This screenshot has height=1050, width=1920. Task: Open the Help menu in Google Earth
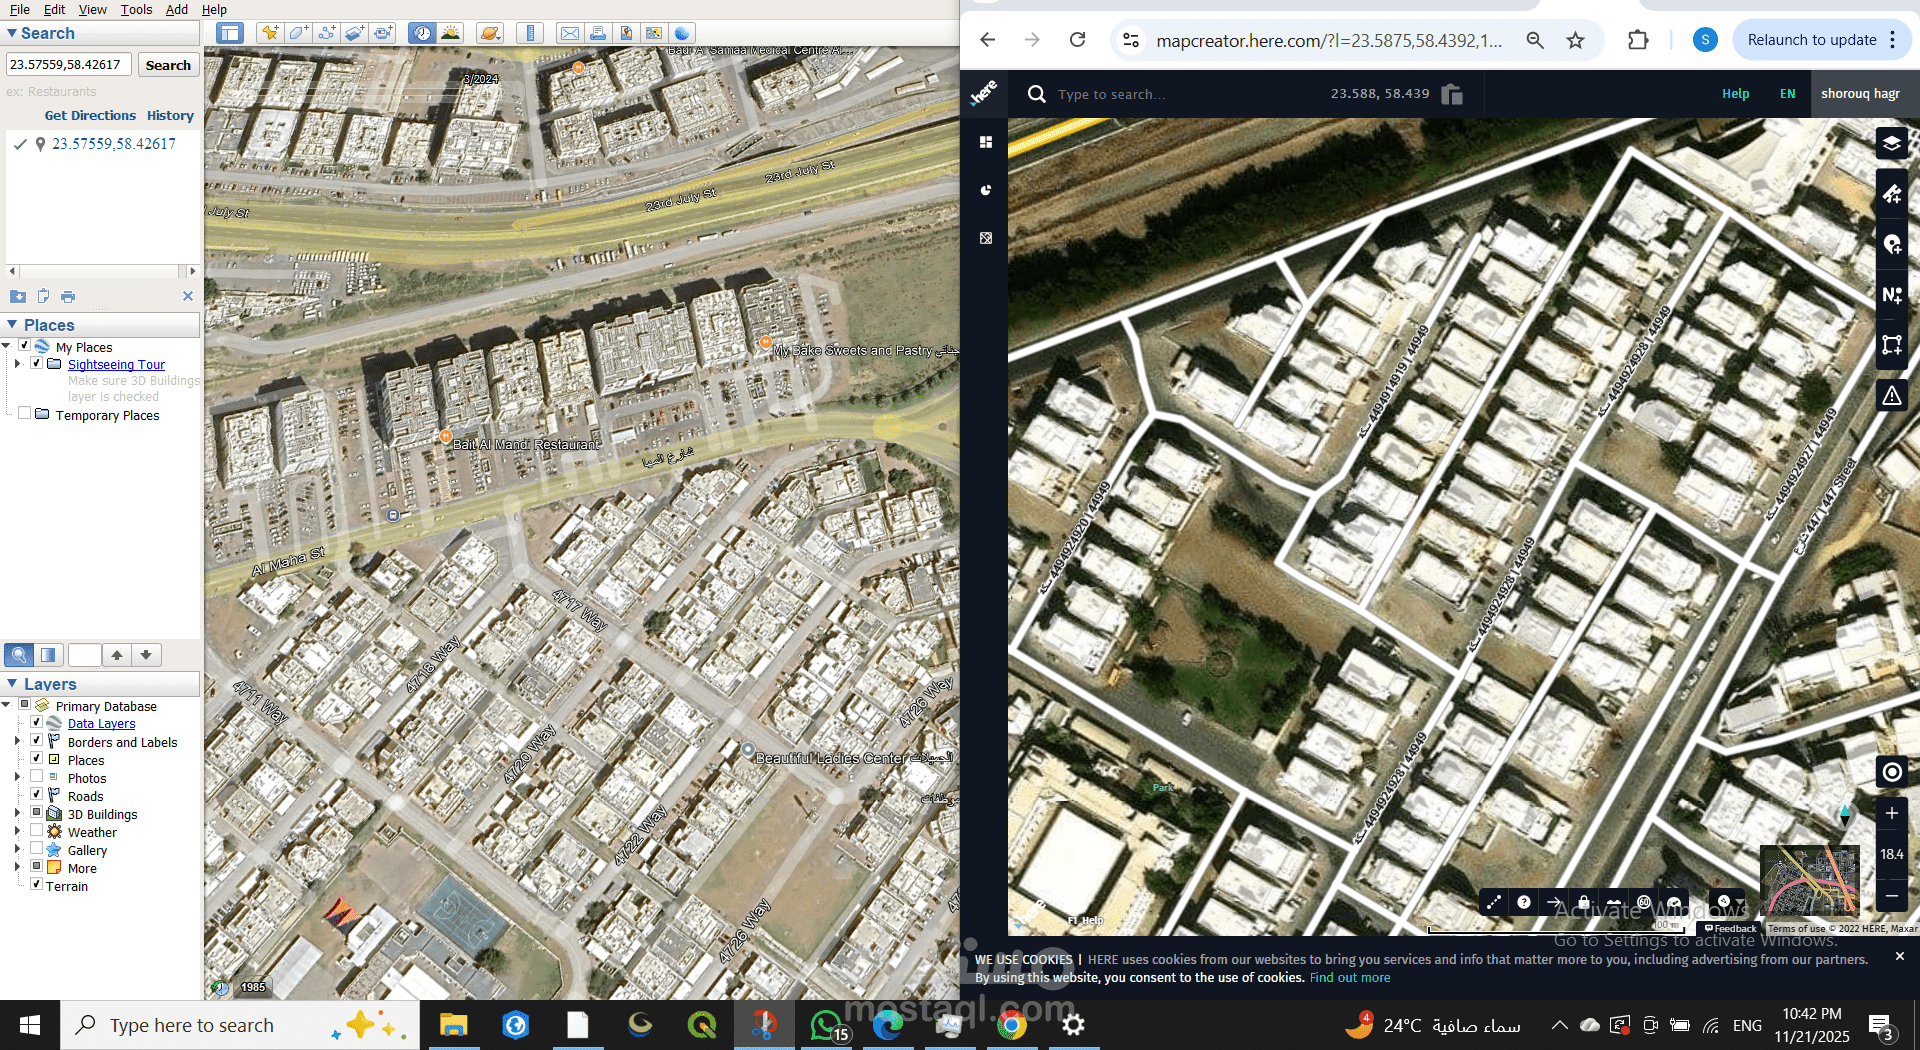click(214, 9)
